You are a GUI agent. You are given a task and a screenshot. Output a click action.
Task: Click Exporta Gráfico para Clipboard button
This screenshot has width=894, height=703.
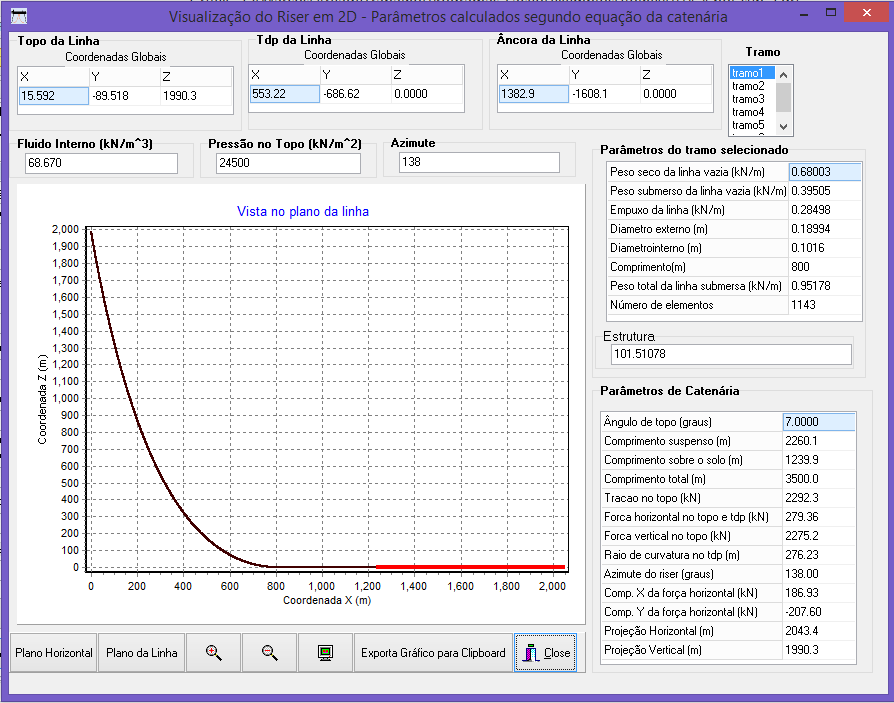click(433, 652)
